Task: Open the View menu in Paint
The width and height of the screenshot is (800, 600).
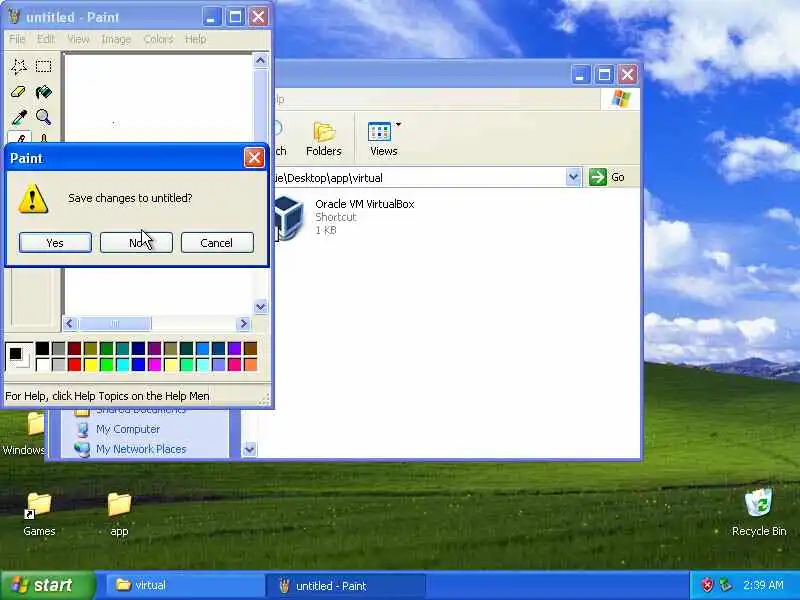Action: click(x=78, y=39)
